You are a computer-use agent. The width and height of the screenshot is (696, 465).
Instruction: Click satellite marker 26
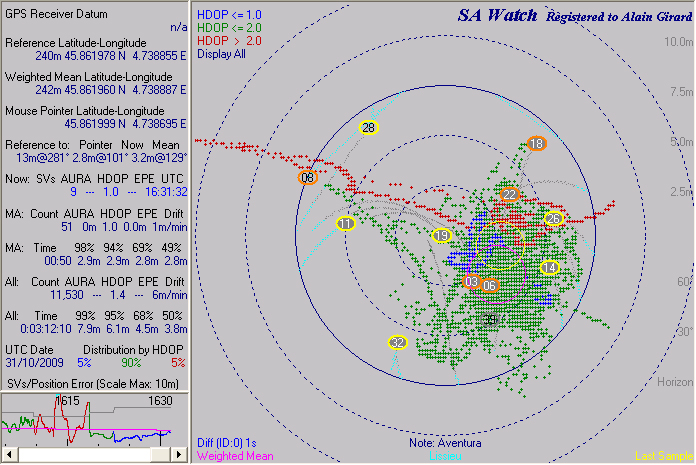554,219
